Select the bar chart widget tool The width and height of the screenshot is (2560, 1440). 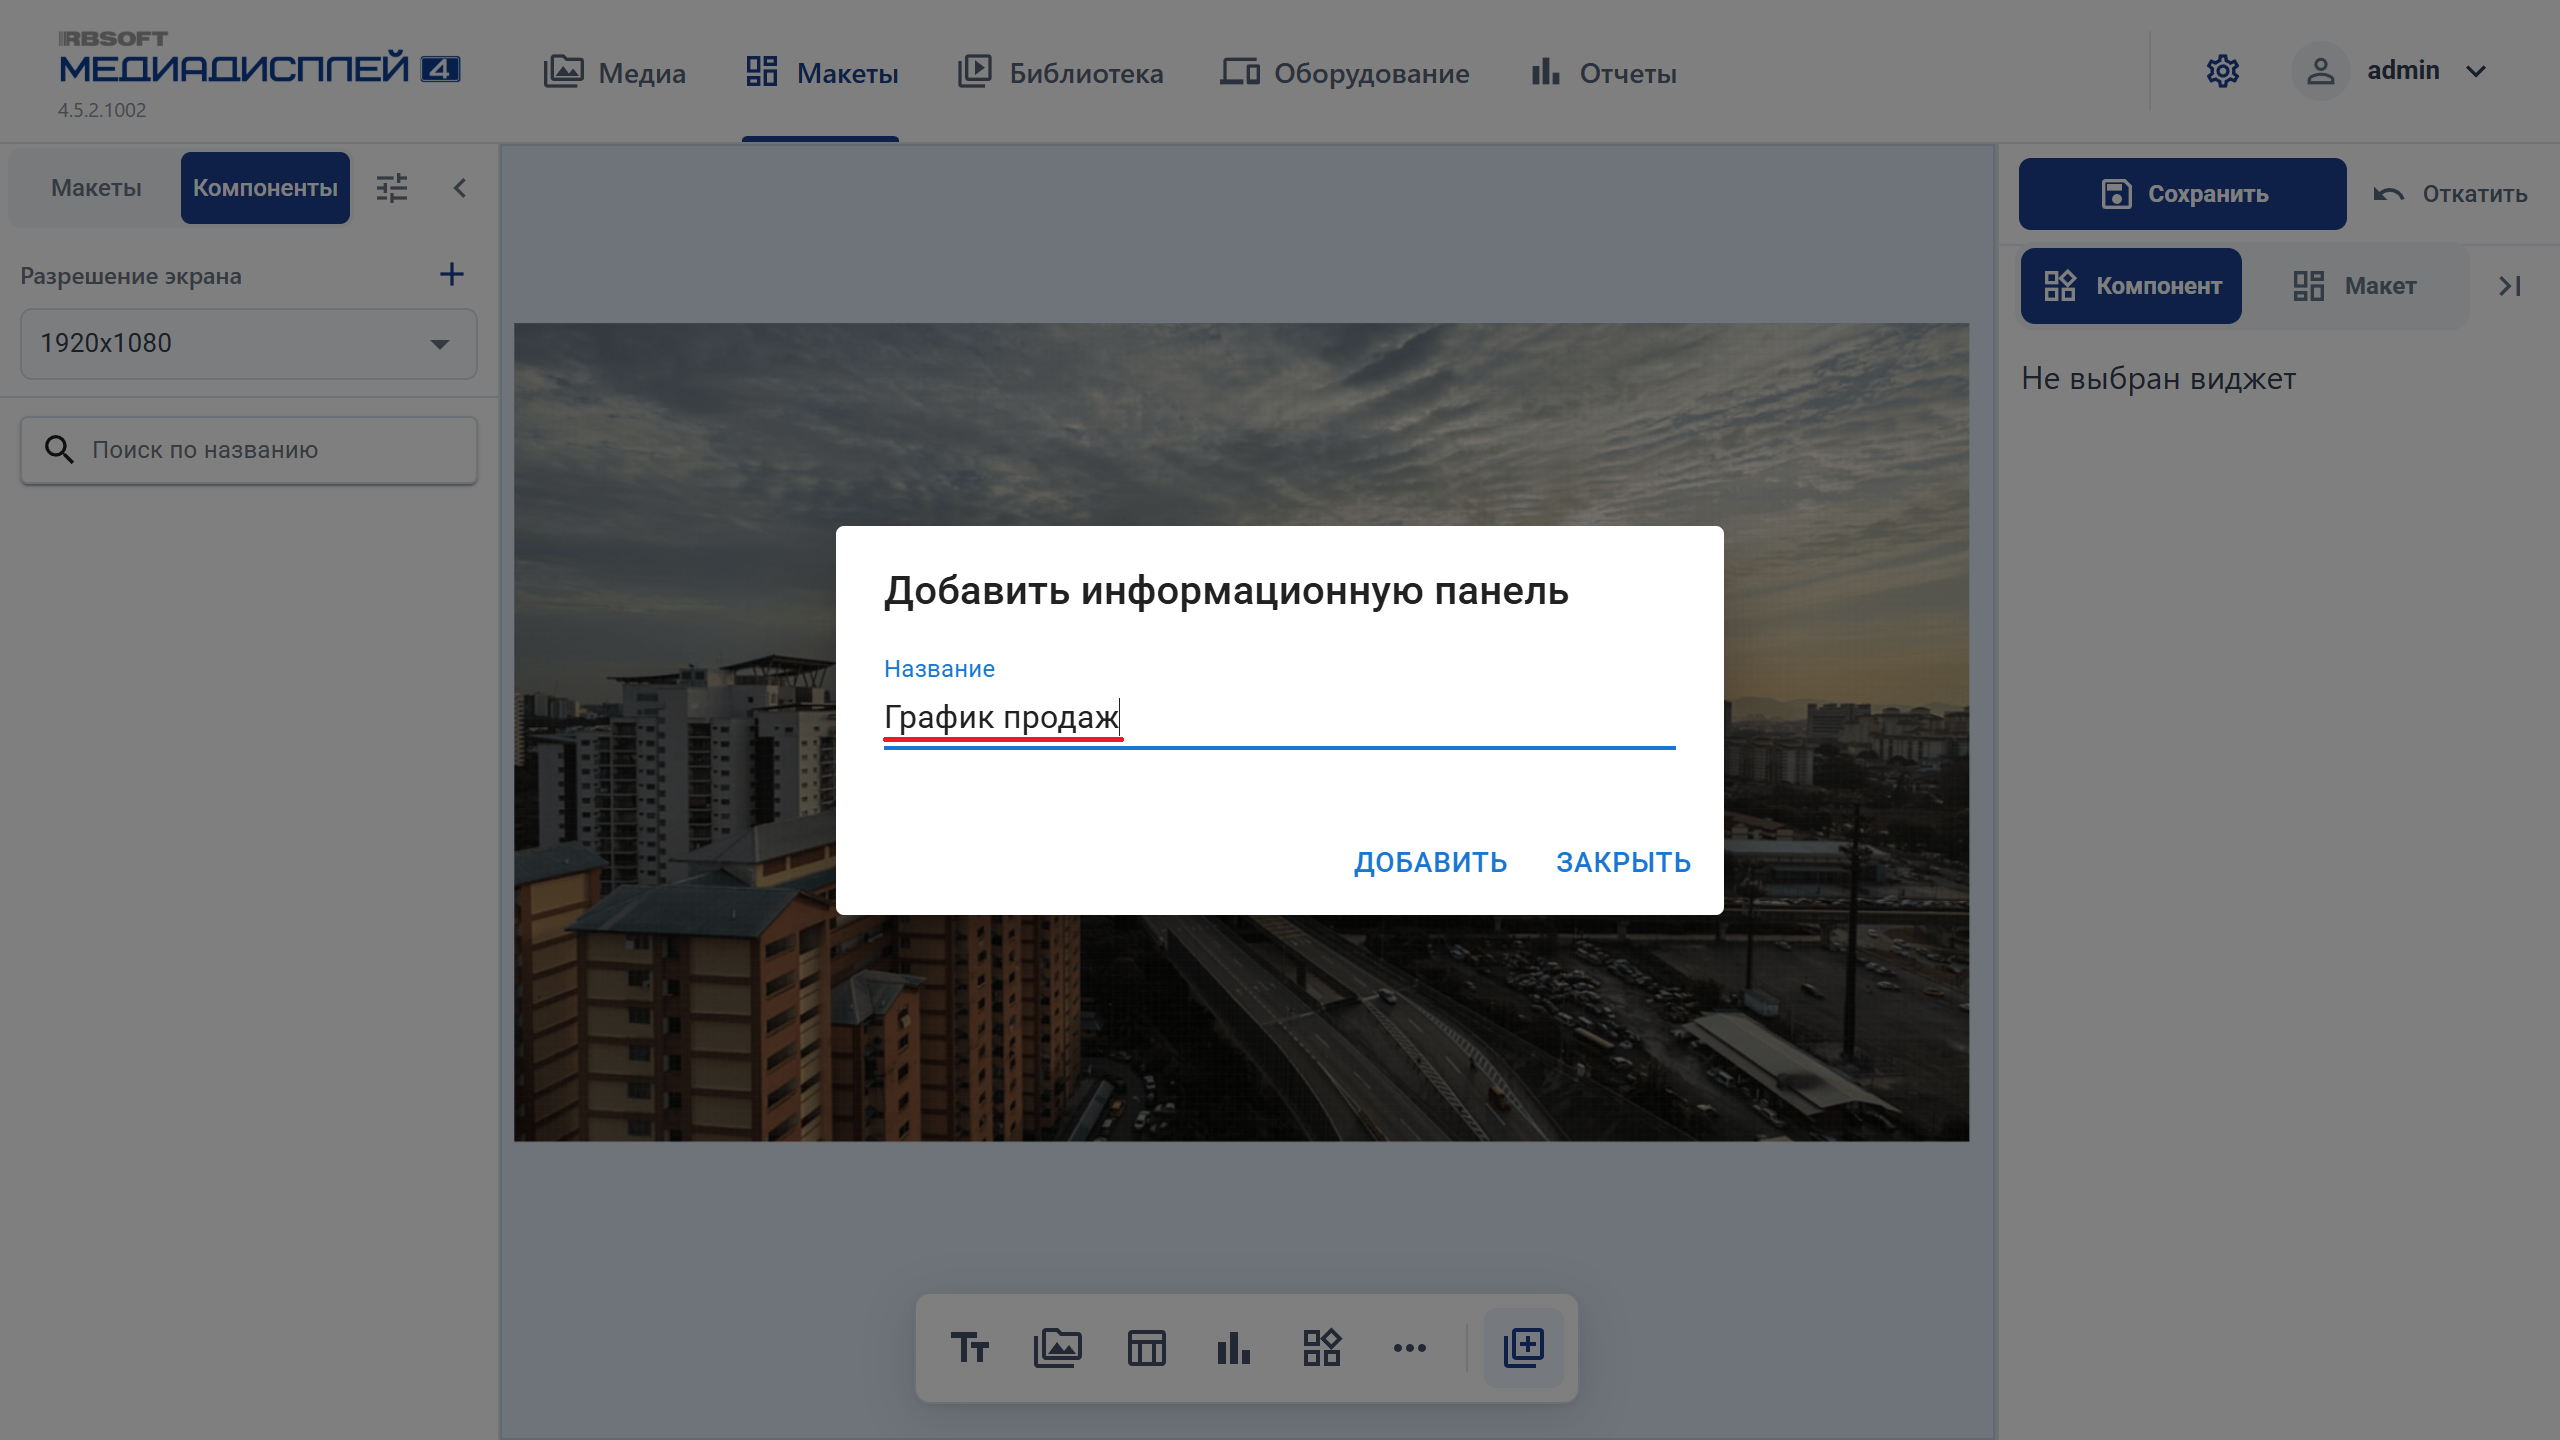1234,1348
